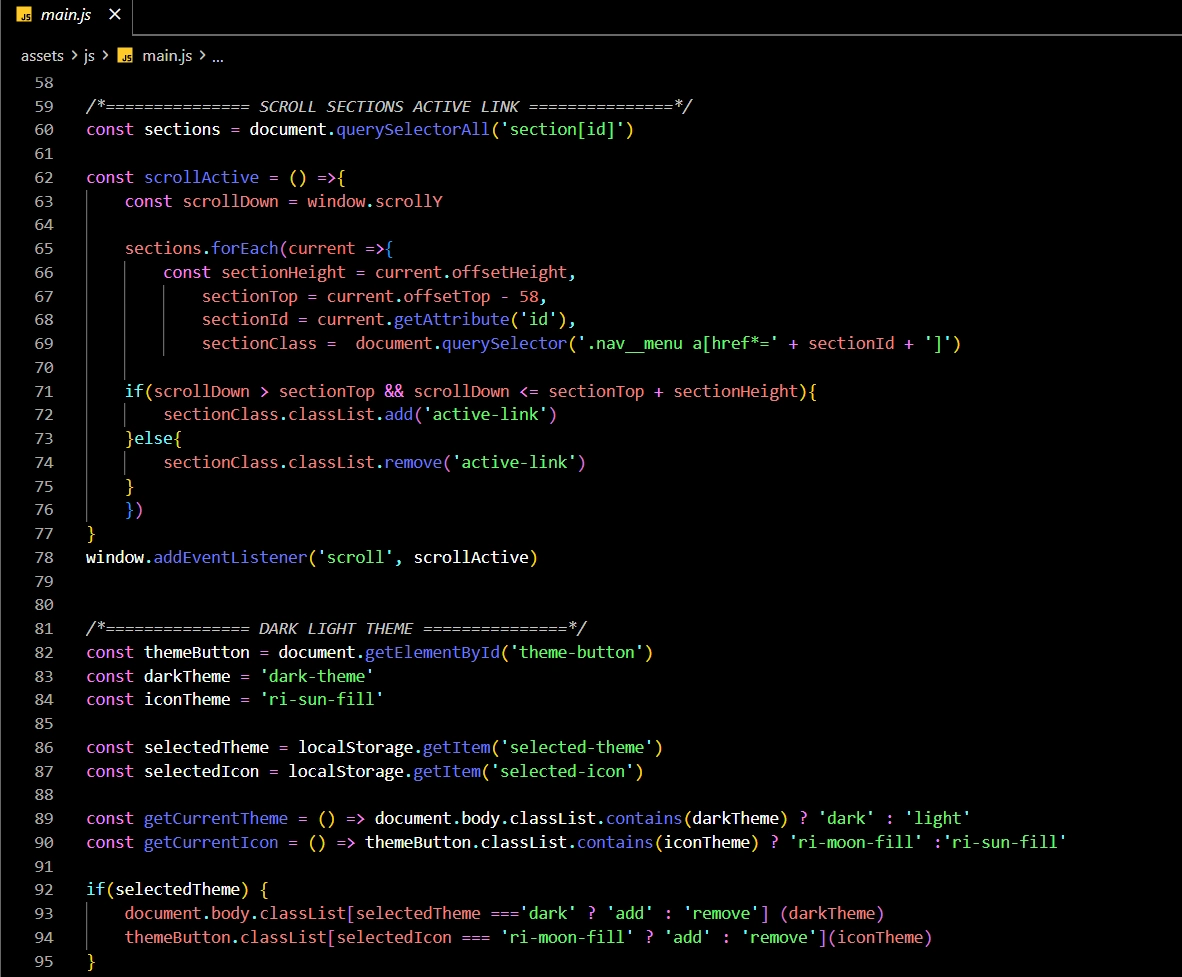Click the 'DARK LIGHT THEME' comment
Viewport: 1182px width, 977px height.
[x=335, y=629]
